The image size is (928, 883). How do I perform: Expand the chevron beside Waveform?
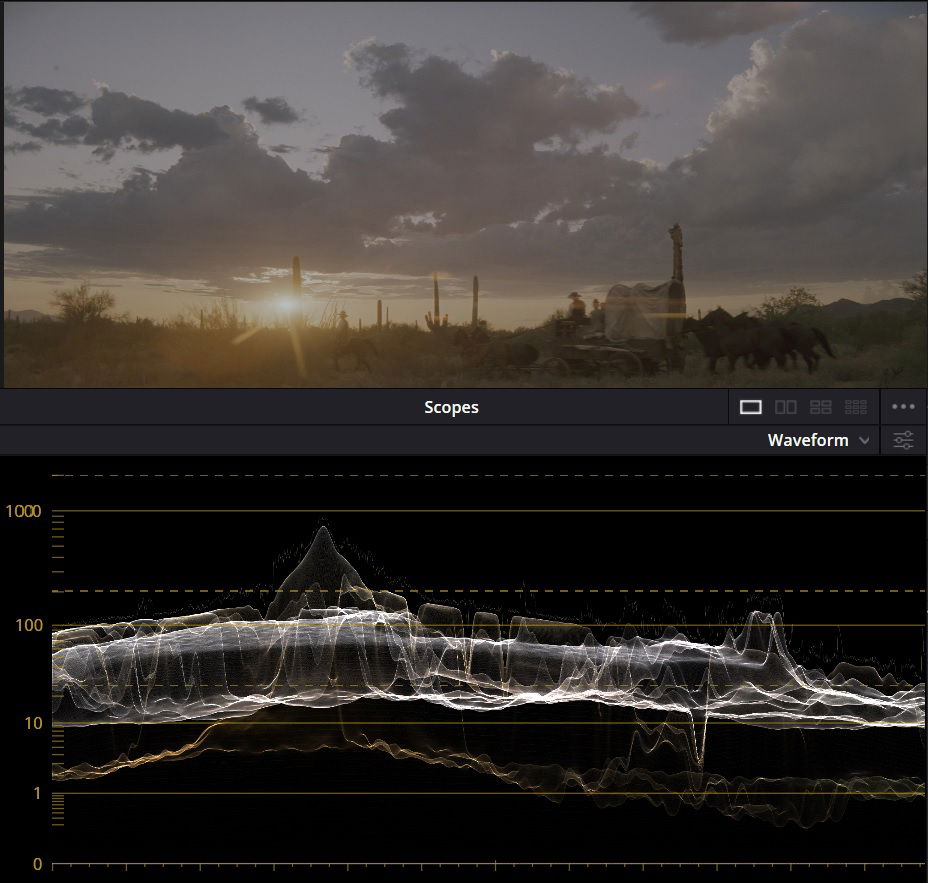click(864, 441)
